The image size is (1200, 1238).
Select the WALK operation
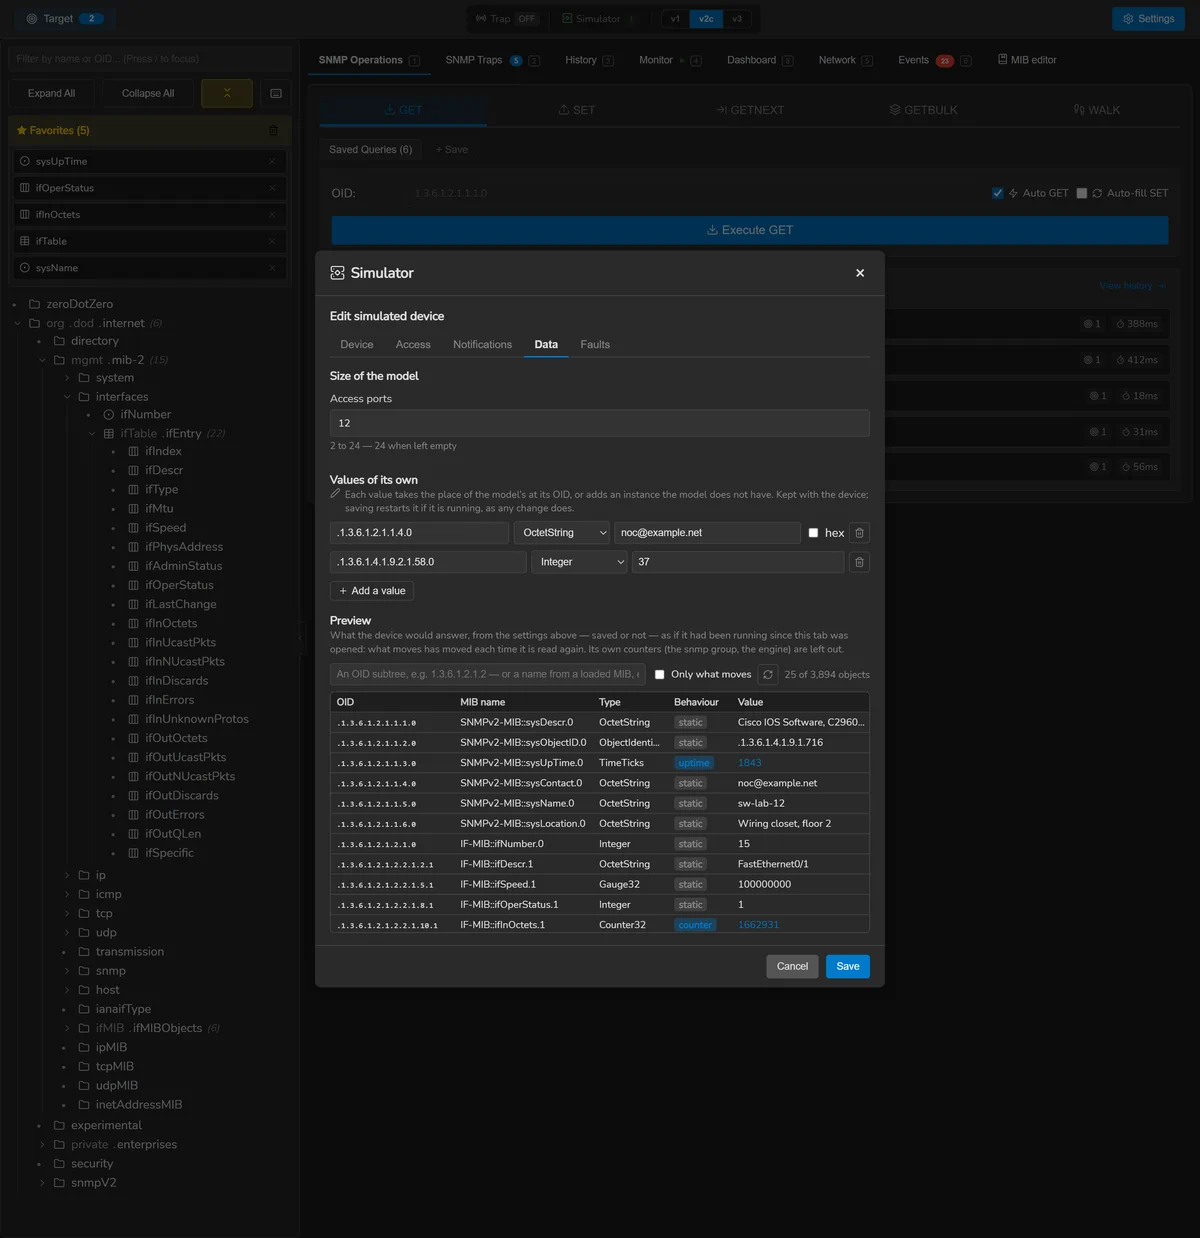pyautogui.click(x=1097, y=110)
